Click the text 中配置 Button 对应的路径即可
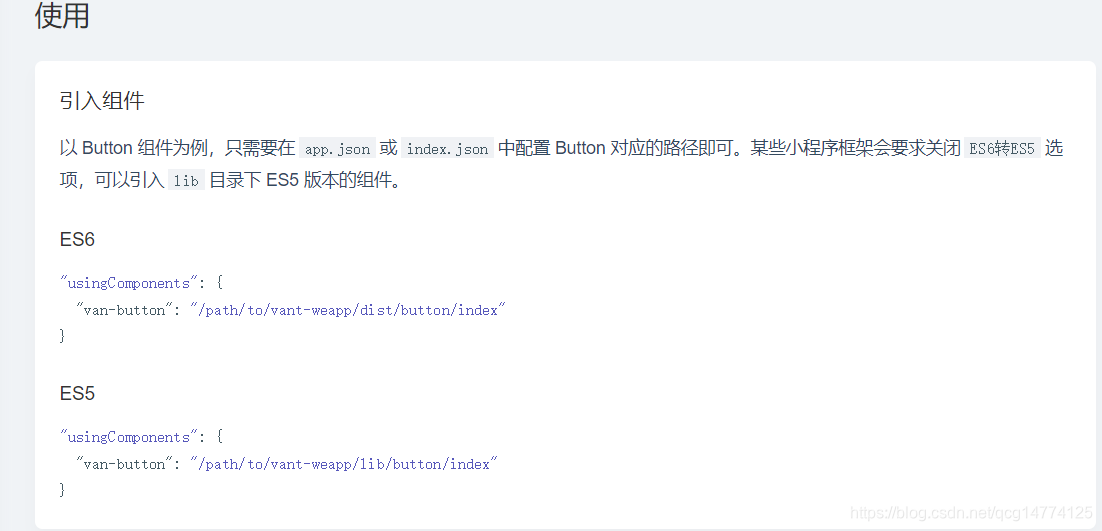Viewport: 1102px width, 531px height. [615, 149]
